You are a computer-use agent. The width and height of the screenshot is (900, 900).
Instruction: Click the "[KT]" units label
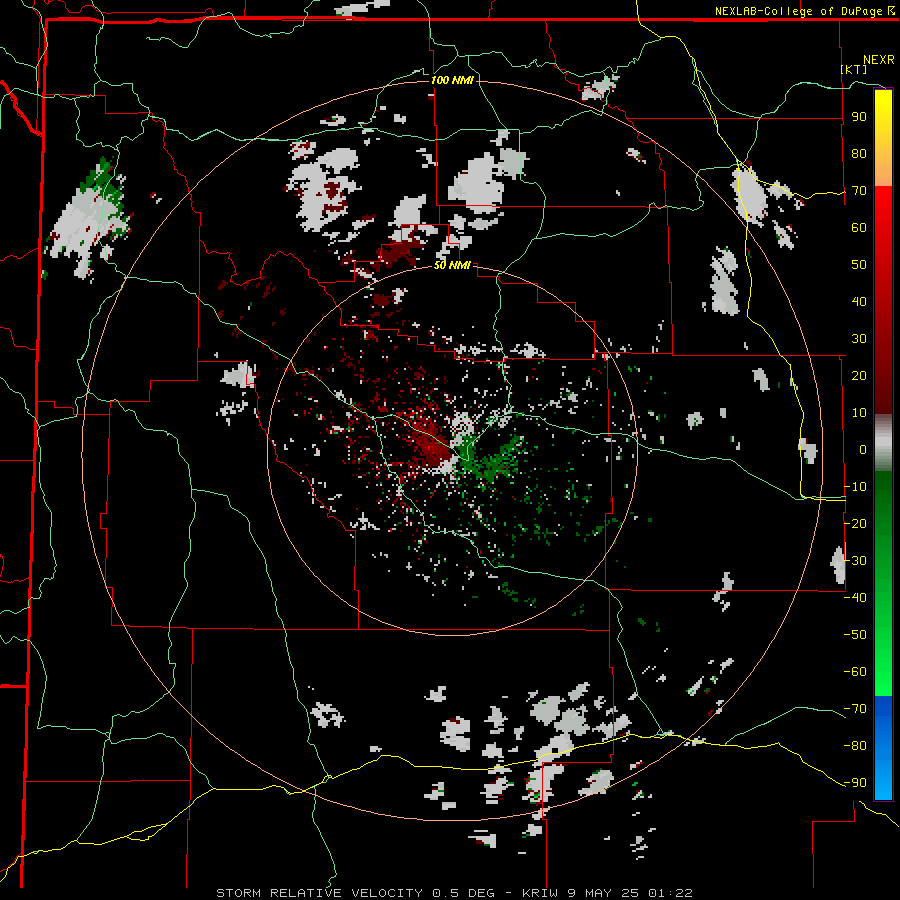[854, 69]
